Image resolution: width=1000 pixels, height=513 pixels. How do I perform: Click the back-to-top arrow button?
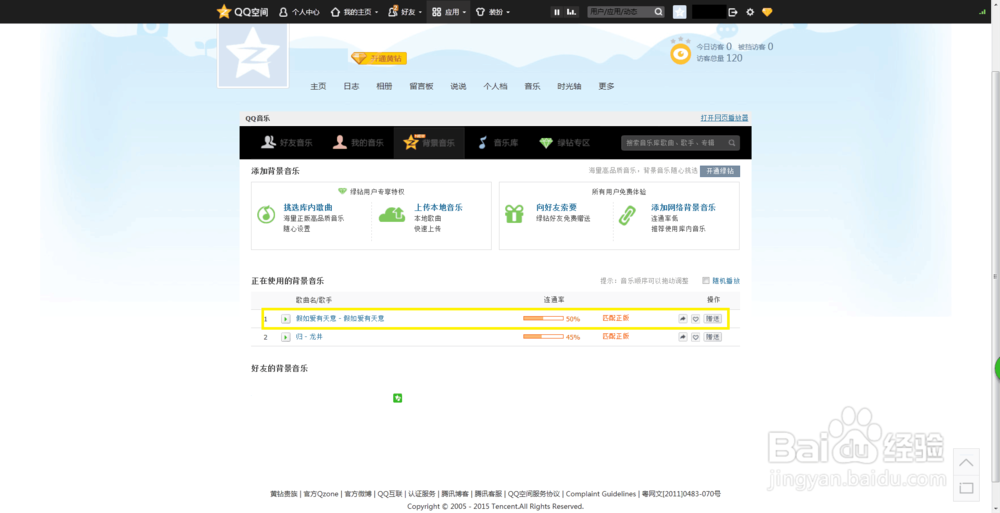(966, 462)
